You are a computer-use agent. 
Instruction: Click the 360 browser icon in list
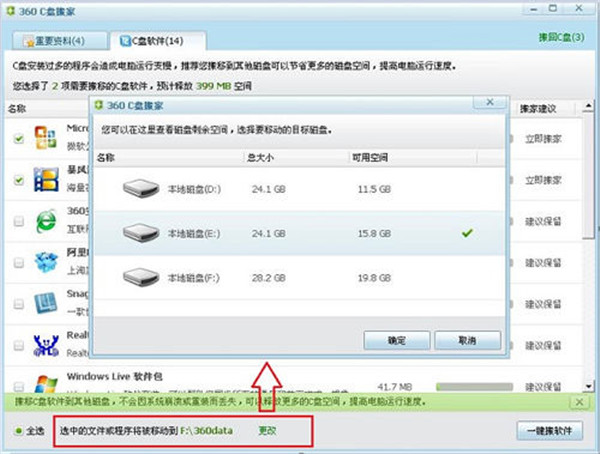pyautogui.click(x=46, y=221)
